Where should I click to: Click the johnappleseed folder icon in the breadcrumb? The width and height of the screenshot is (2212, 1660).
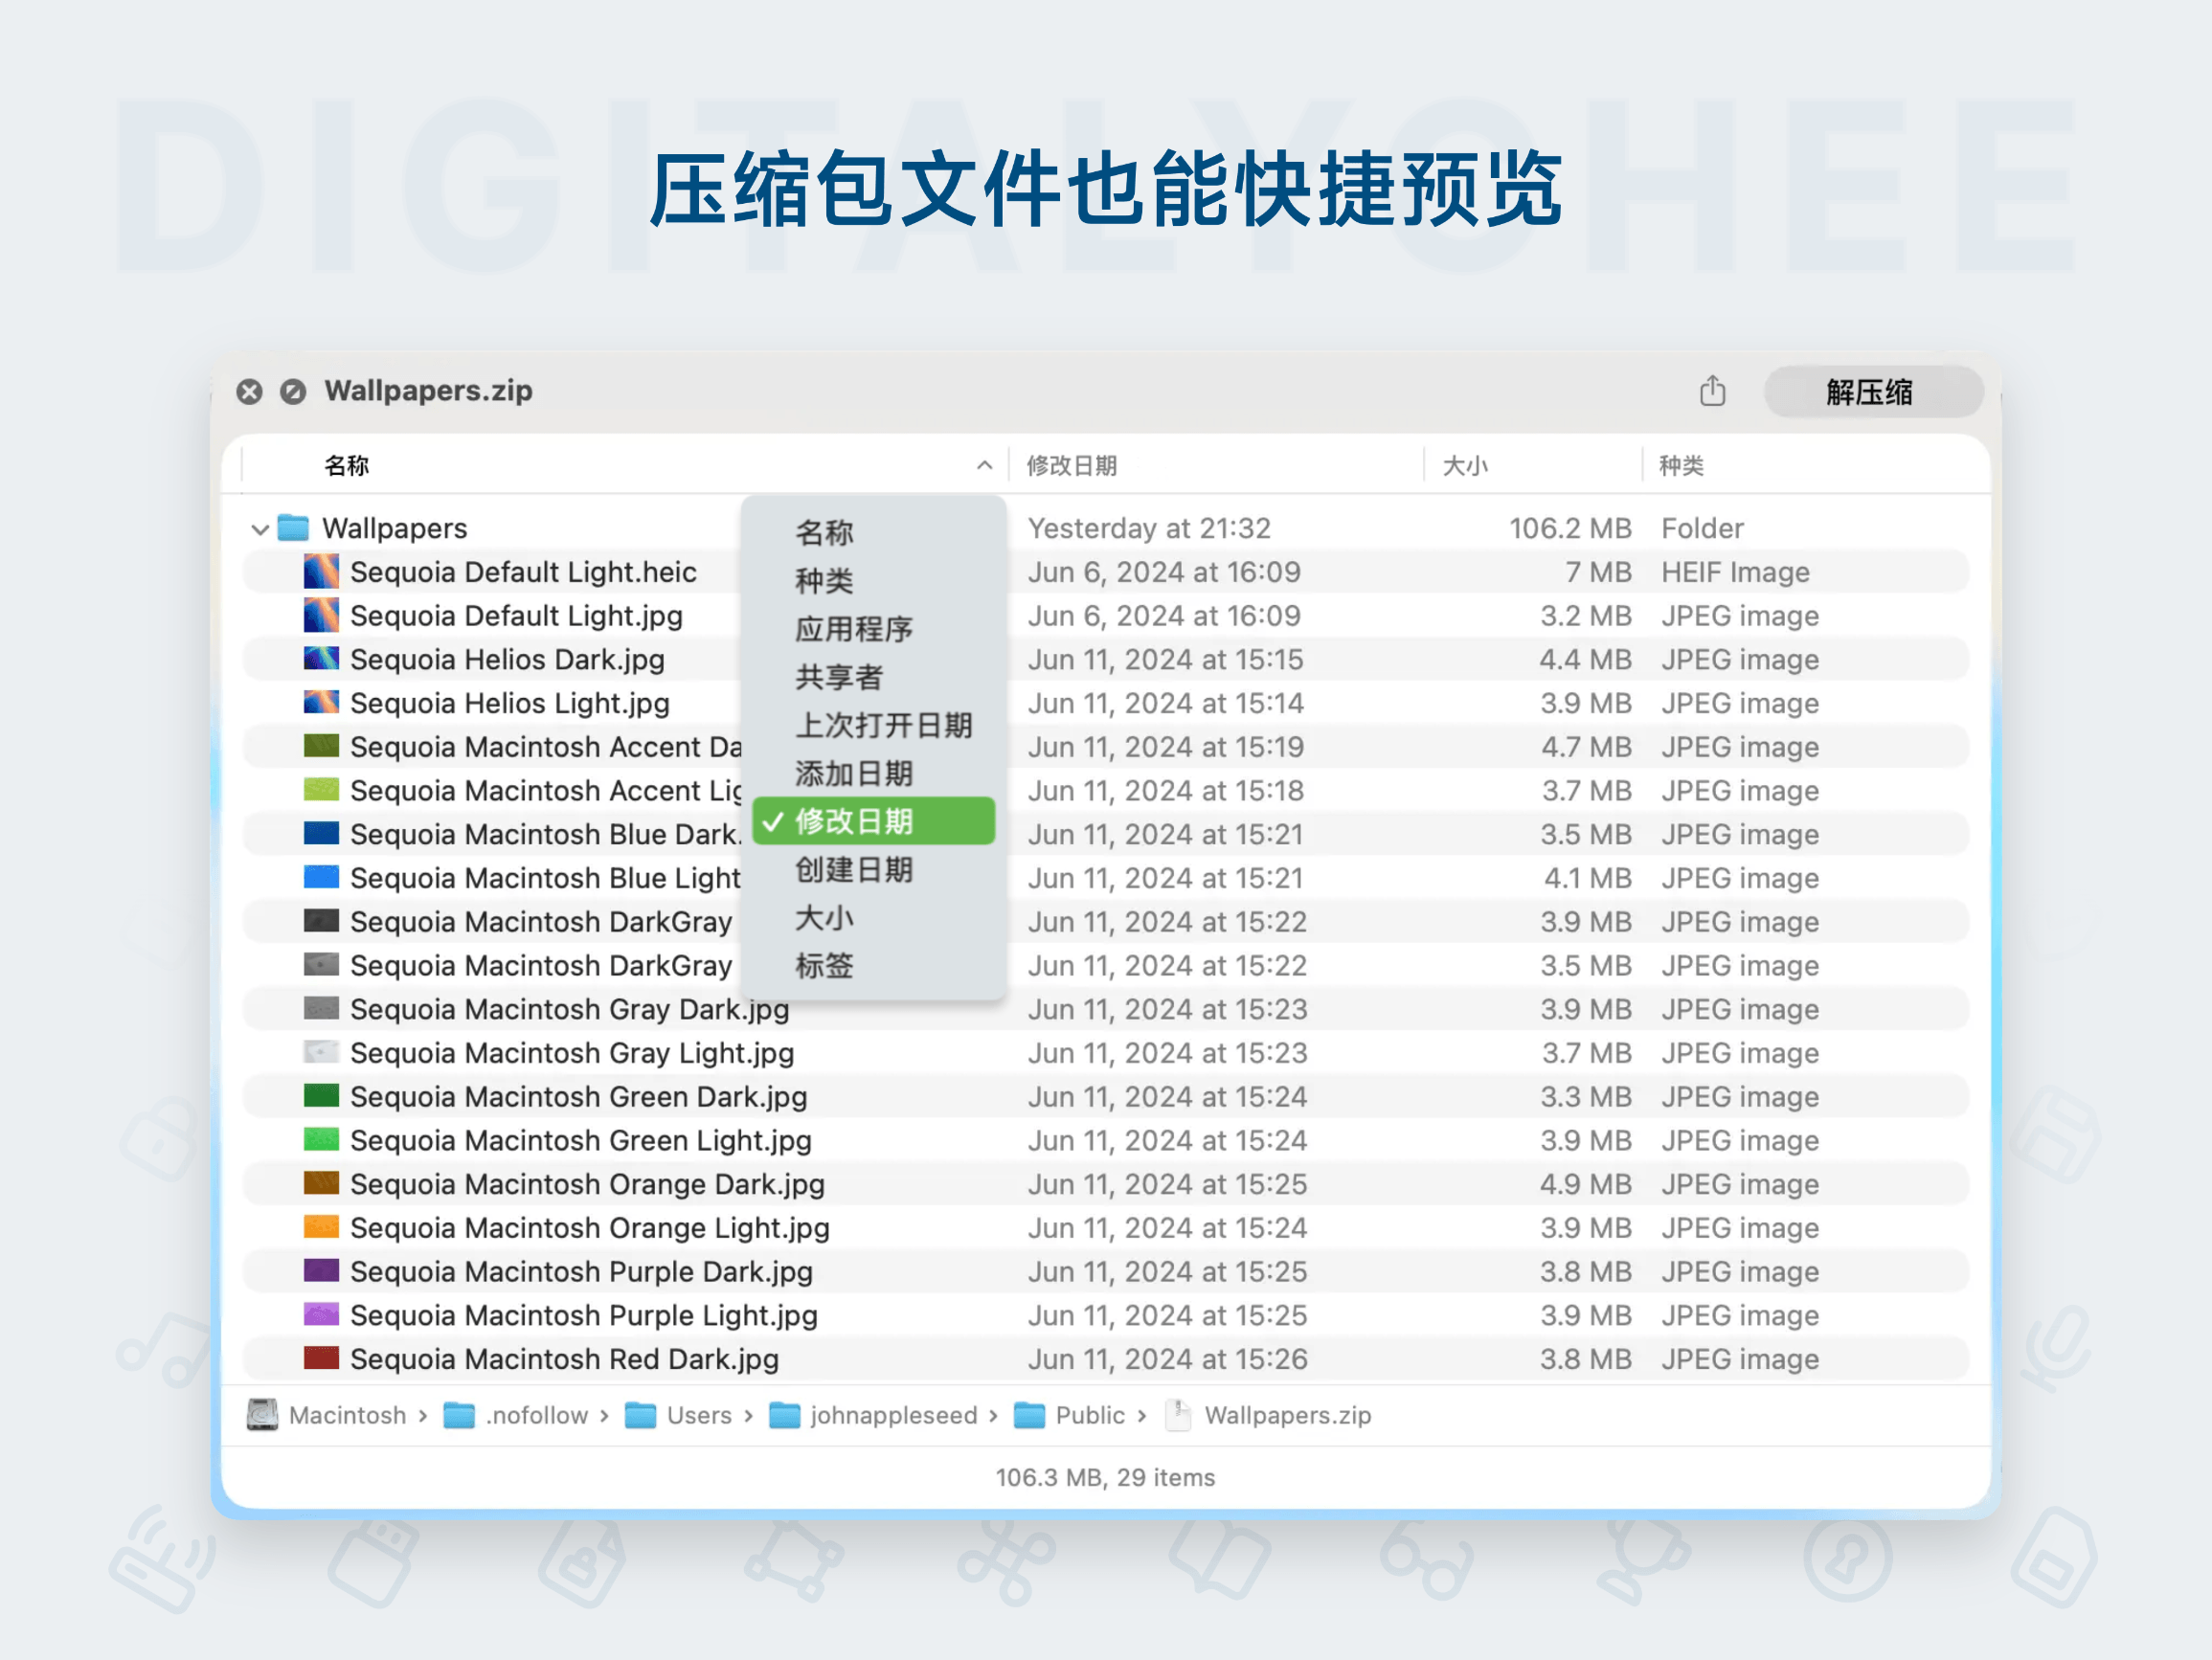(786, 1415)
